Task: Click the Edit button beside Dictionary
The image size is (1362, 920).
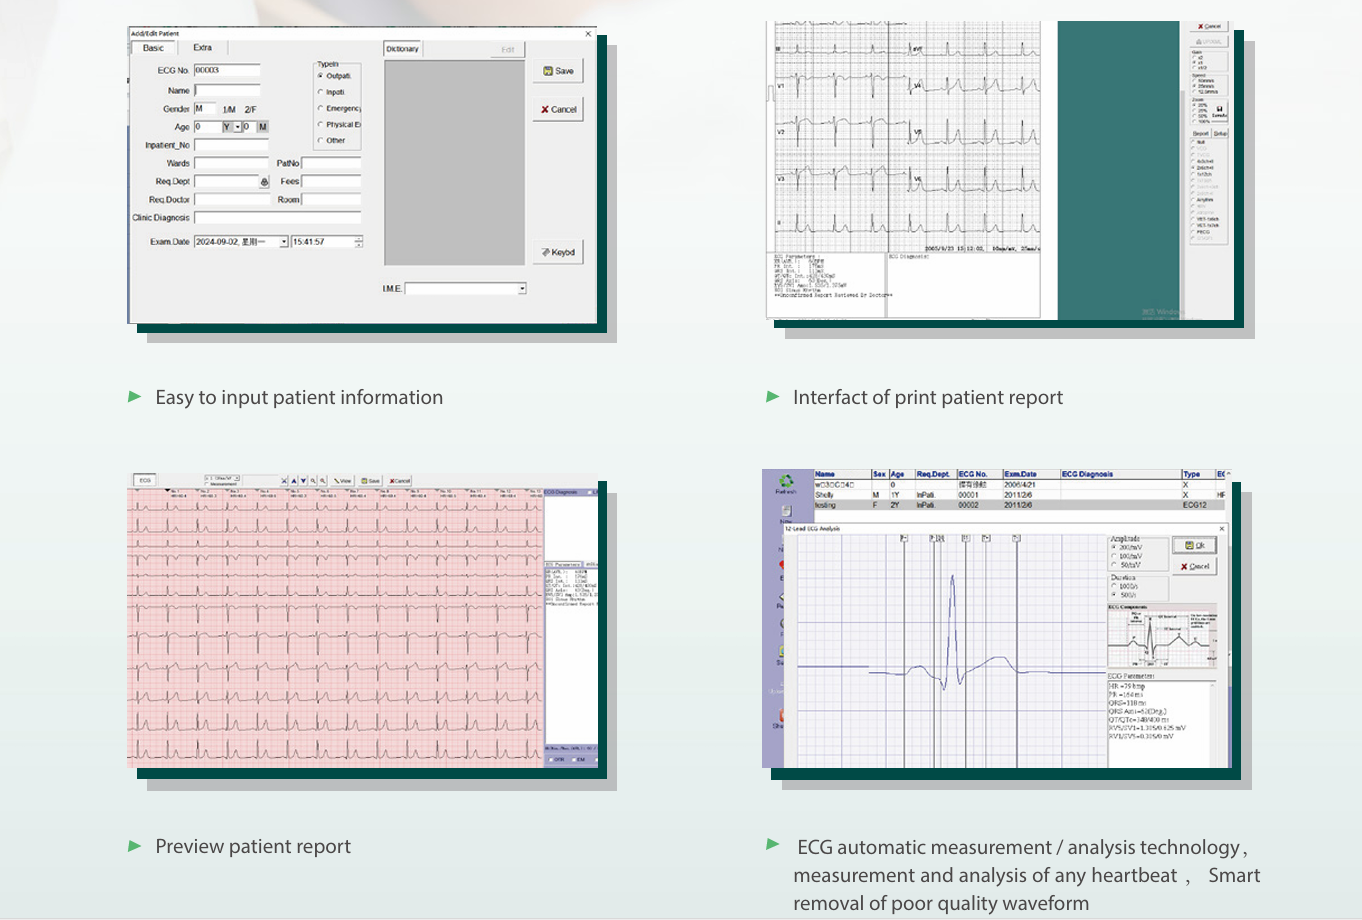Action: click(508, 48)
